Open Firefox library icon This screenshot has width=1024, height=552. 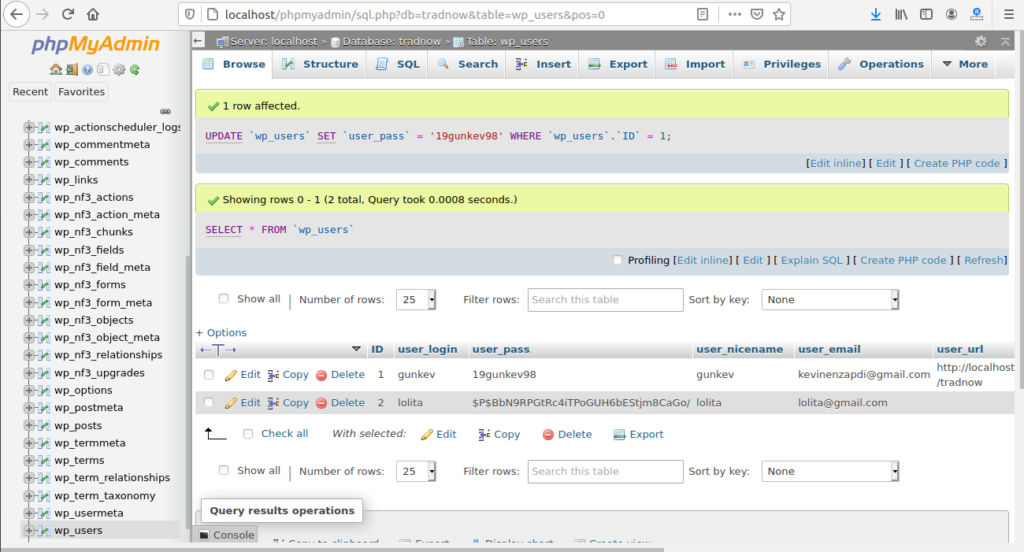(x=901, y=14)
